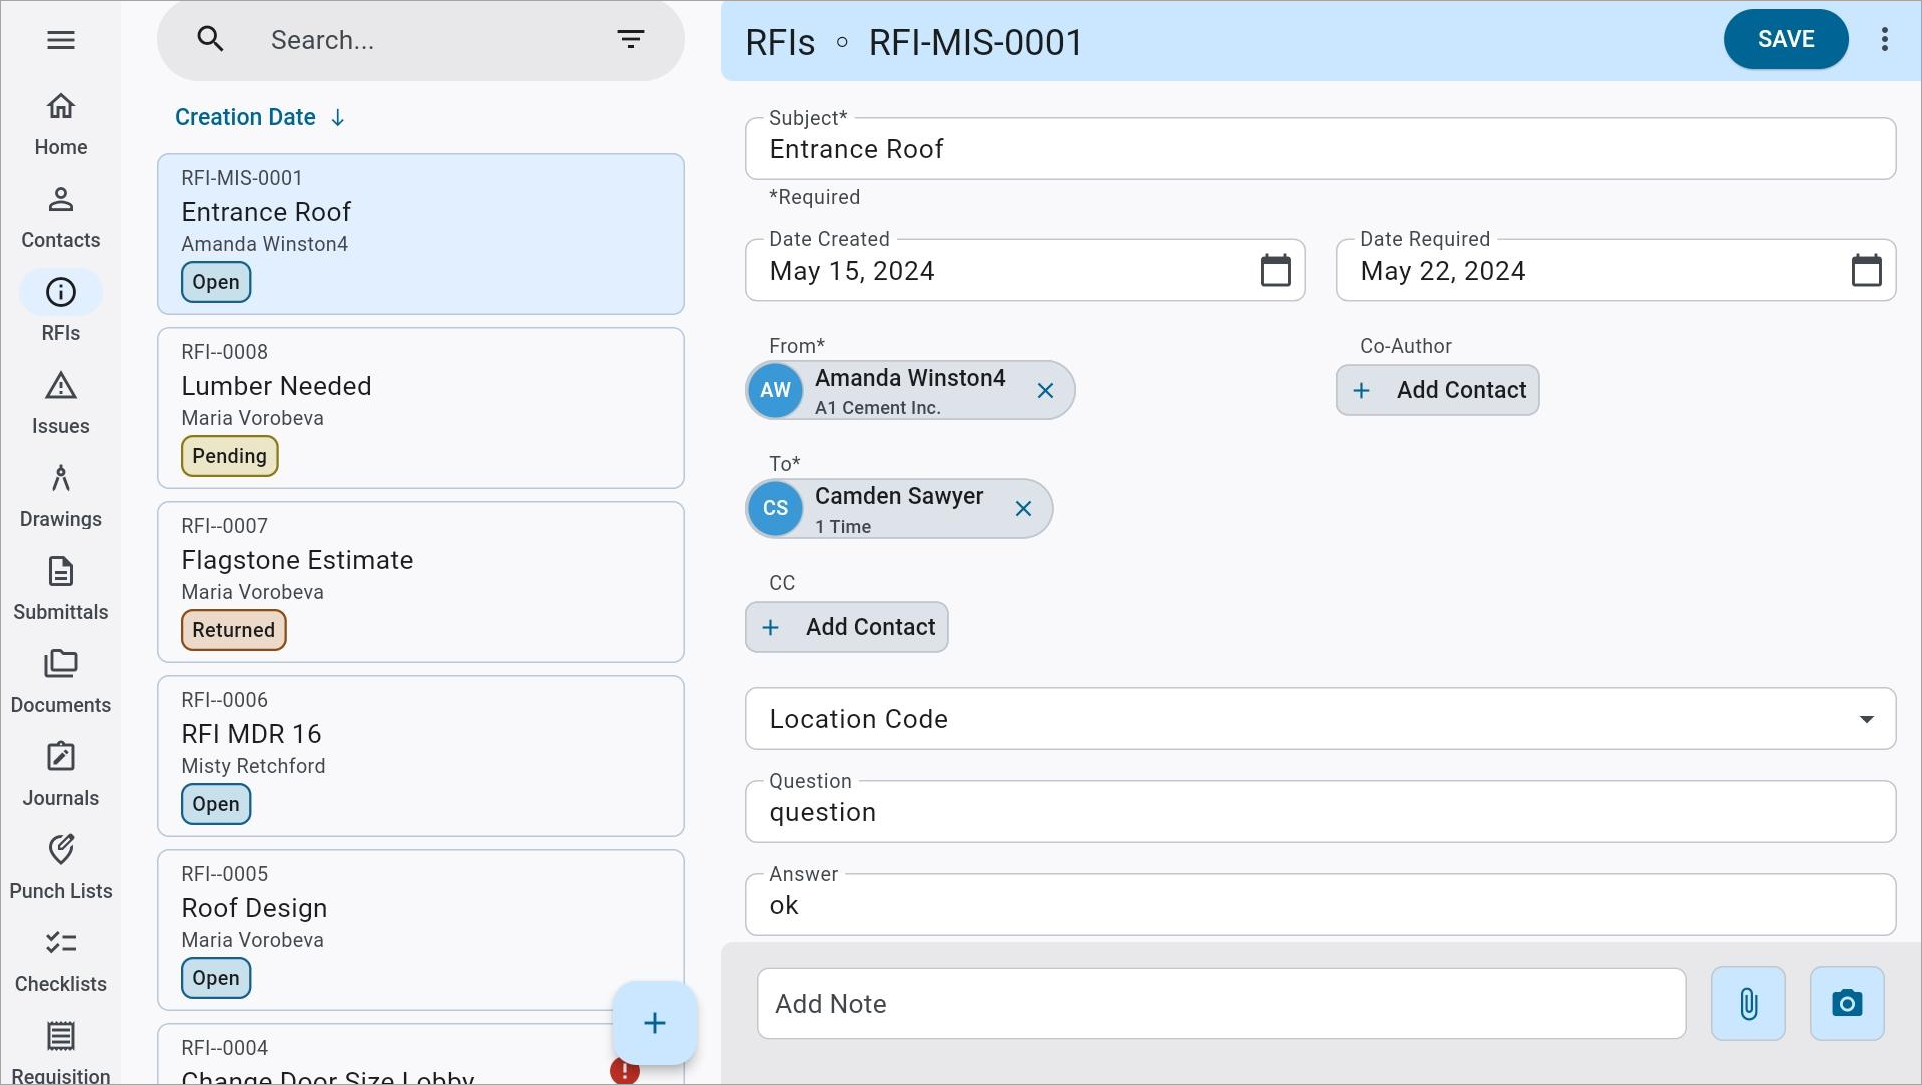Click Open status badge on Roof Design
The width and height of the screenshot is (1922, 1085).
pos(216,978)
